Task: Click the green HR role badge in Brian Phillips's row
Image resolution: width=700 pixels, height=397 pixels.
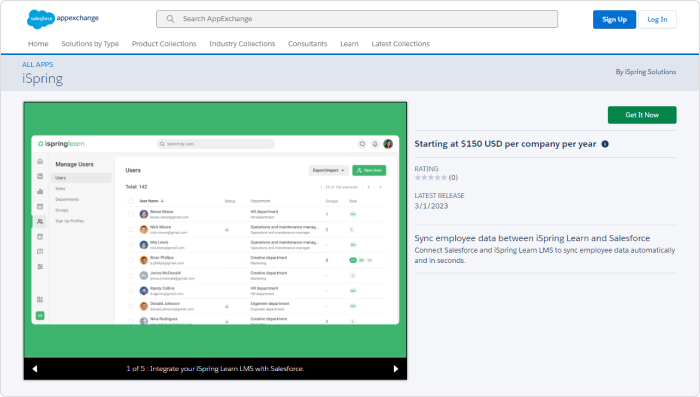Action: tap(353, 260)
